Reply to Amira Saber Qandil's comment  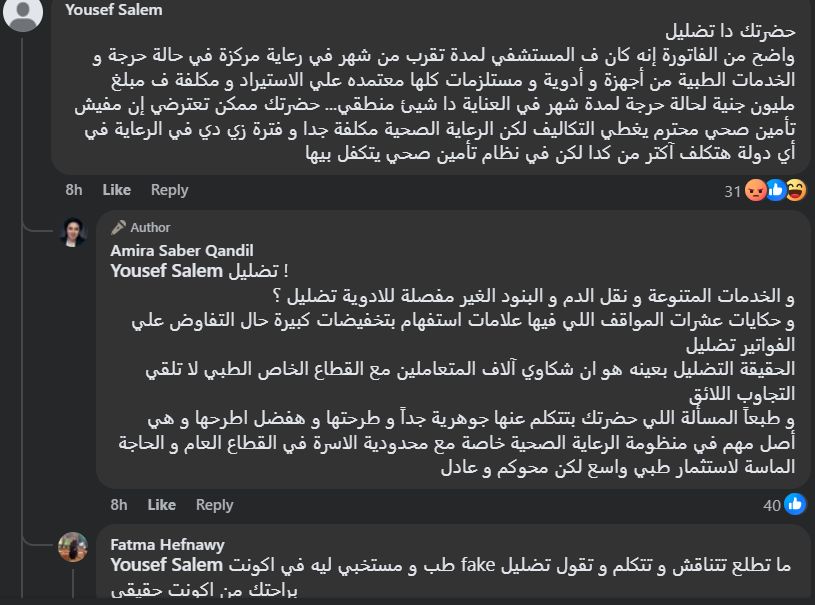(x=214, y=505)
